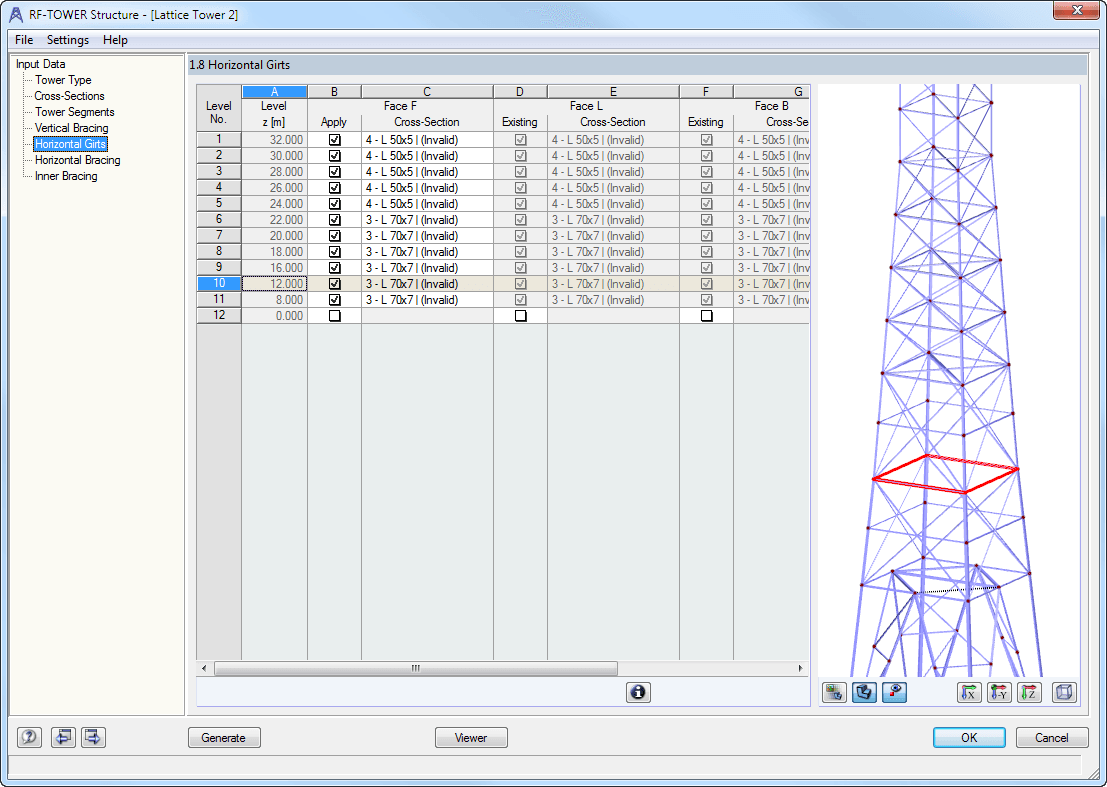Uncheck Apply for Face F at level 22.000
This screenshot has height=787, width=1107.
tap(335, 220)
